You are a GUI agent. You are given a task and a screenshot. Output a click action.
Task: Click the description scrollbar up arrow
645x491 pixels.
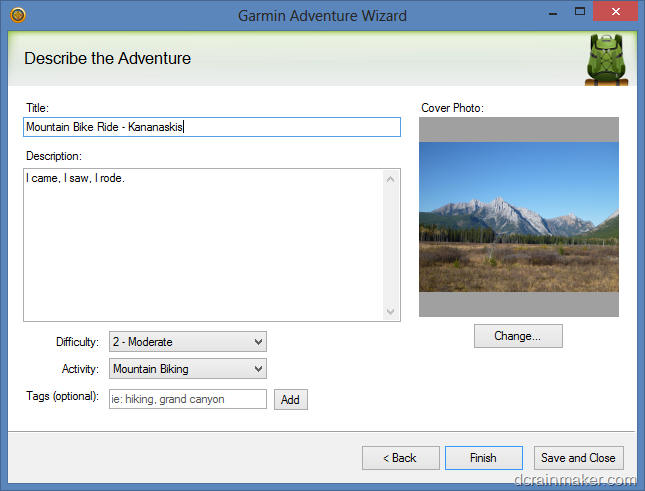tap(391, 179)
